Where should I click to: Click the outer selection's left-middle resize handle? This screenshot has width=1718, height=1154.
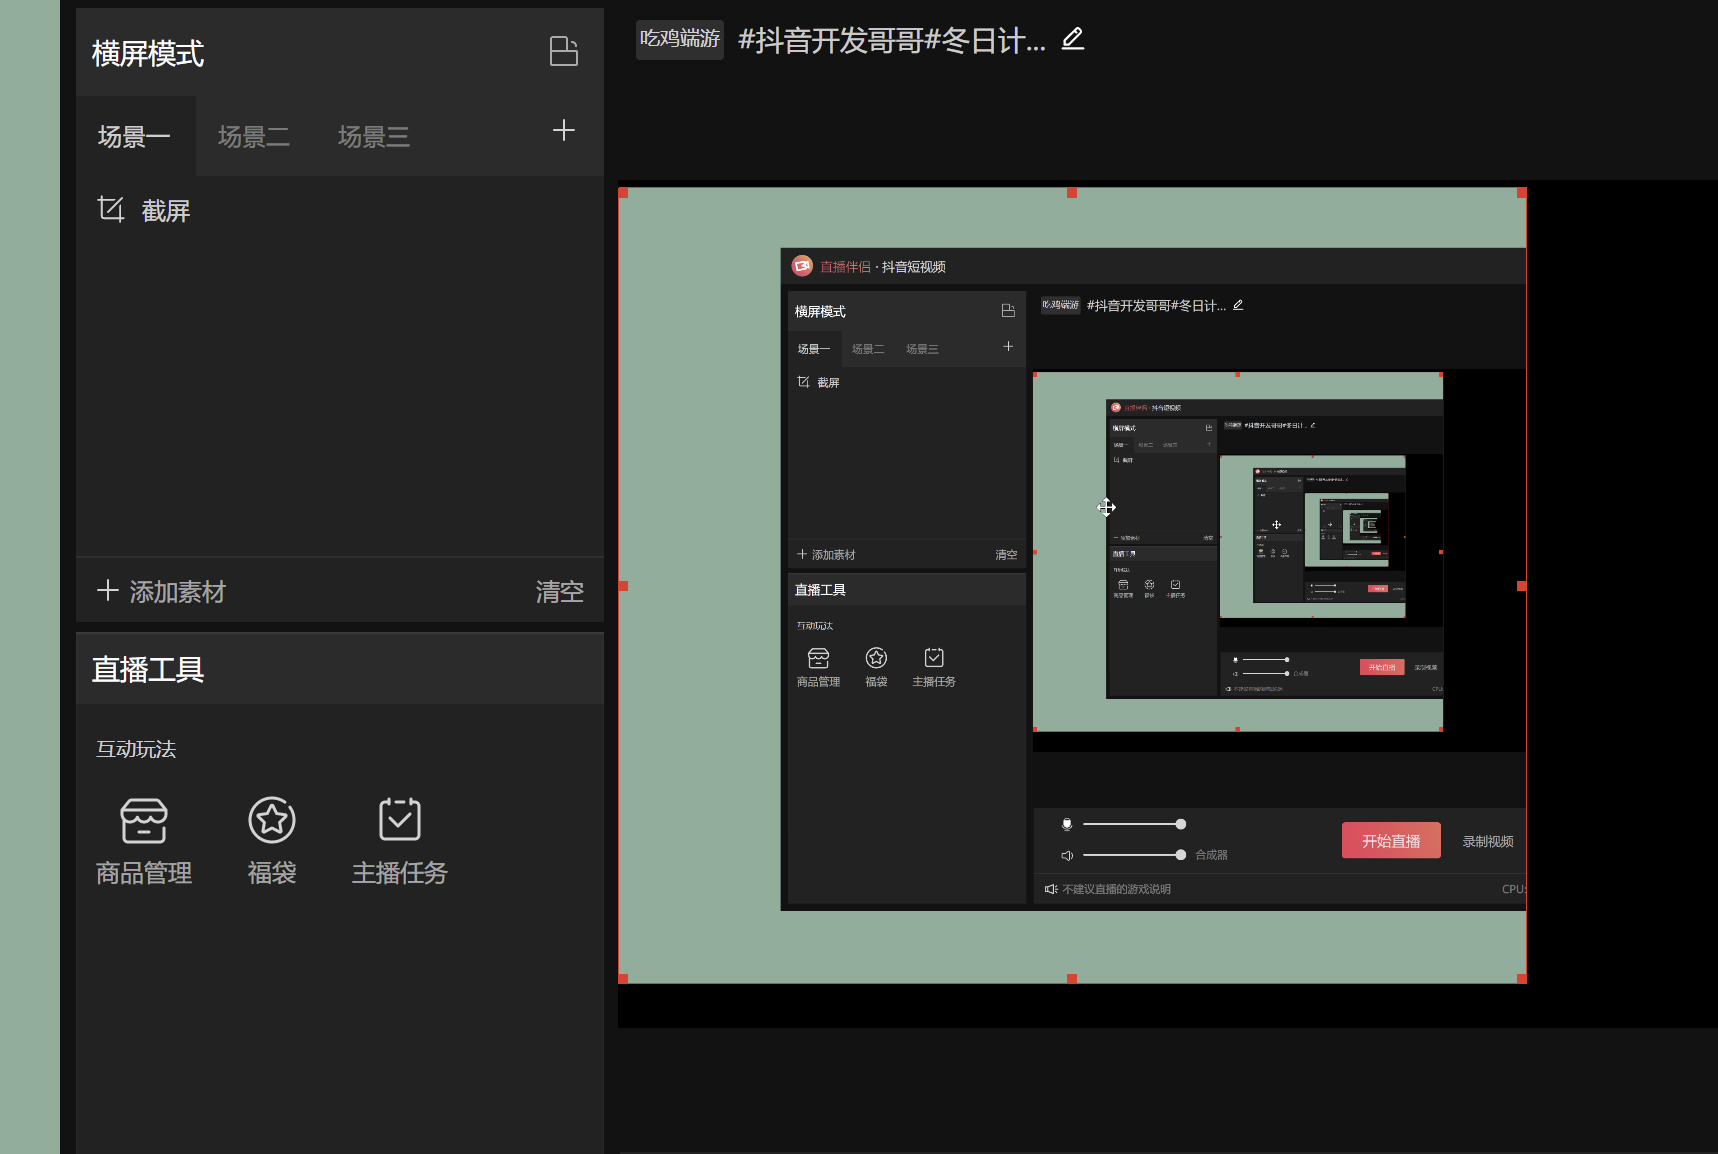tap(623, 586)
